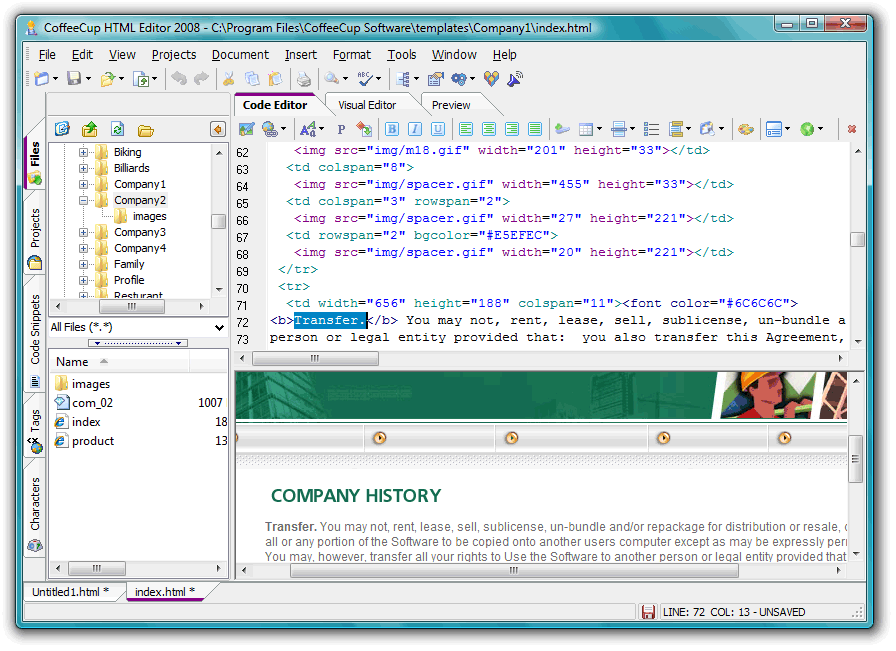Open the color palette icon

[x=745, y=129]
